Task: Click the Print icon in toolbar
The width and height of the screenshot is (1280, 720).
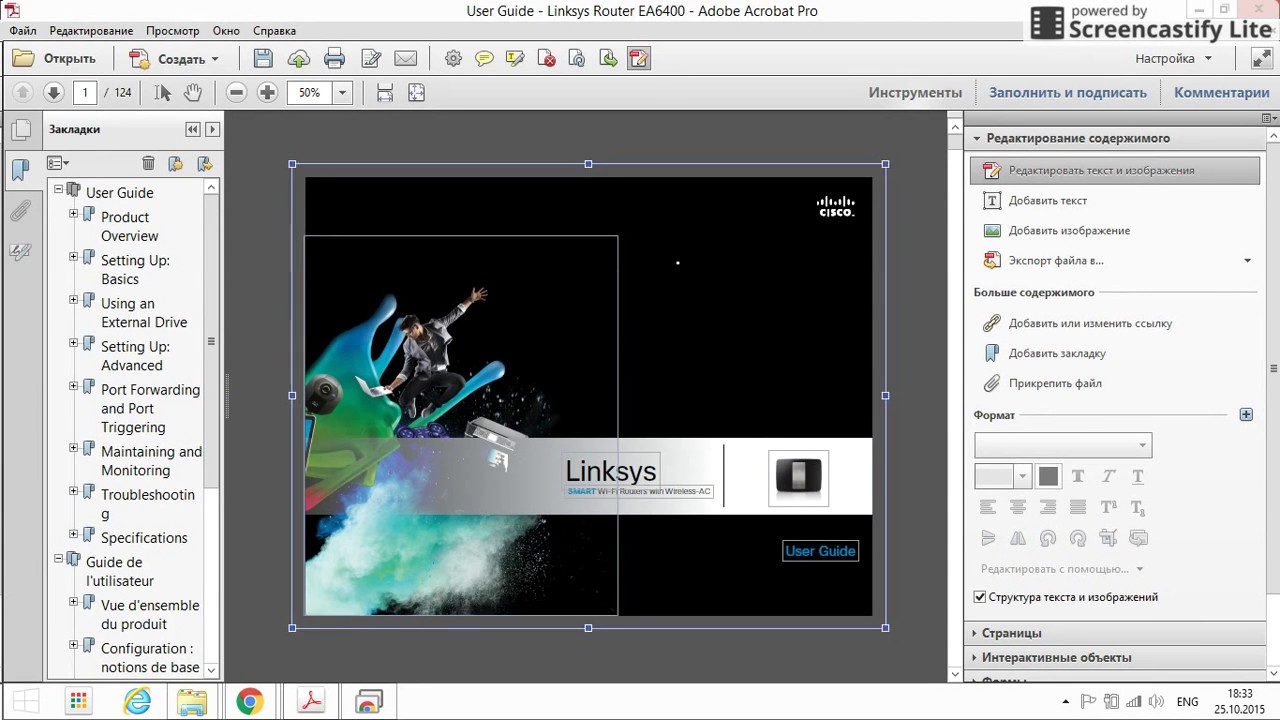Action: (x=334, y=59)
